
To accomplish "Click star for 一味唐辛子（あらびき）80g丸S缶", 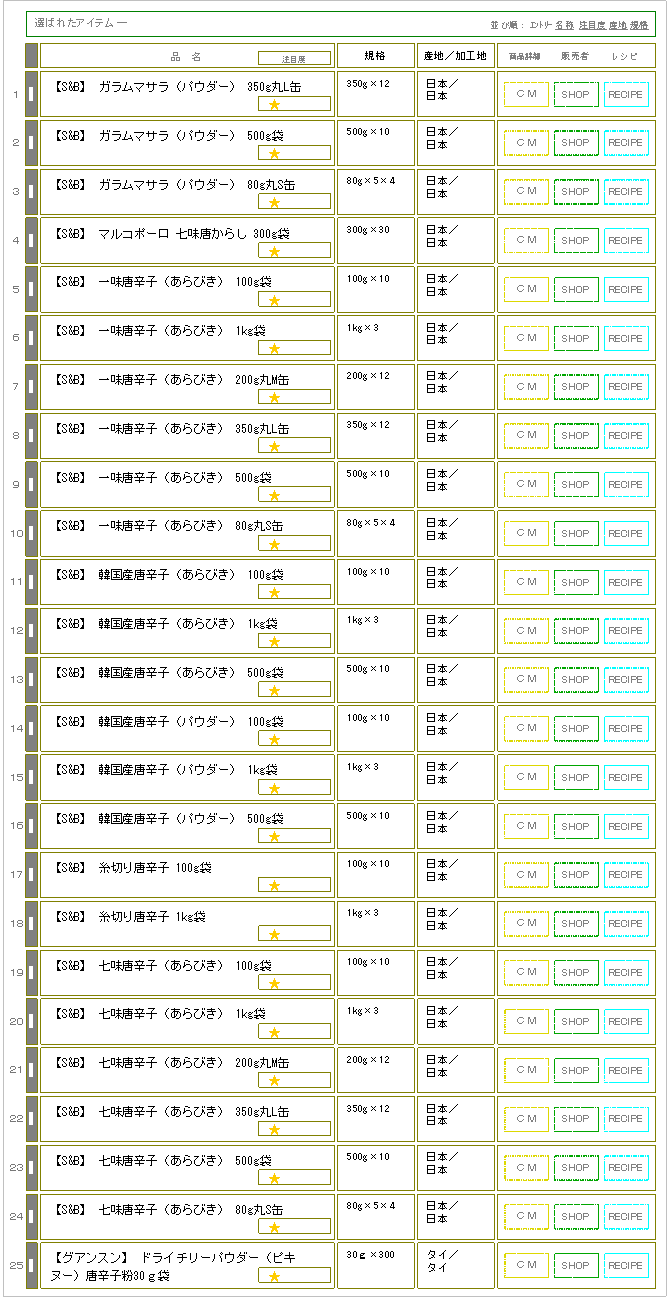I will click(x=274, y=544).
